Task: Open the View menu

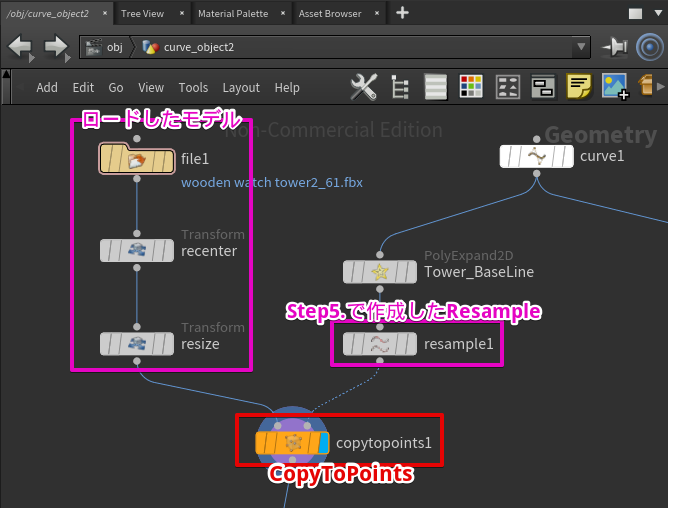Action: [x=151, y=88]
